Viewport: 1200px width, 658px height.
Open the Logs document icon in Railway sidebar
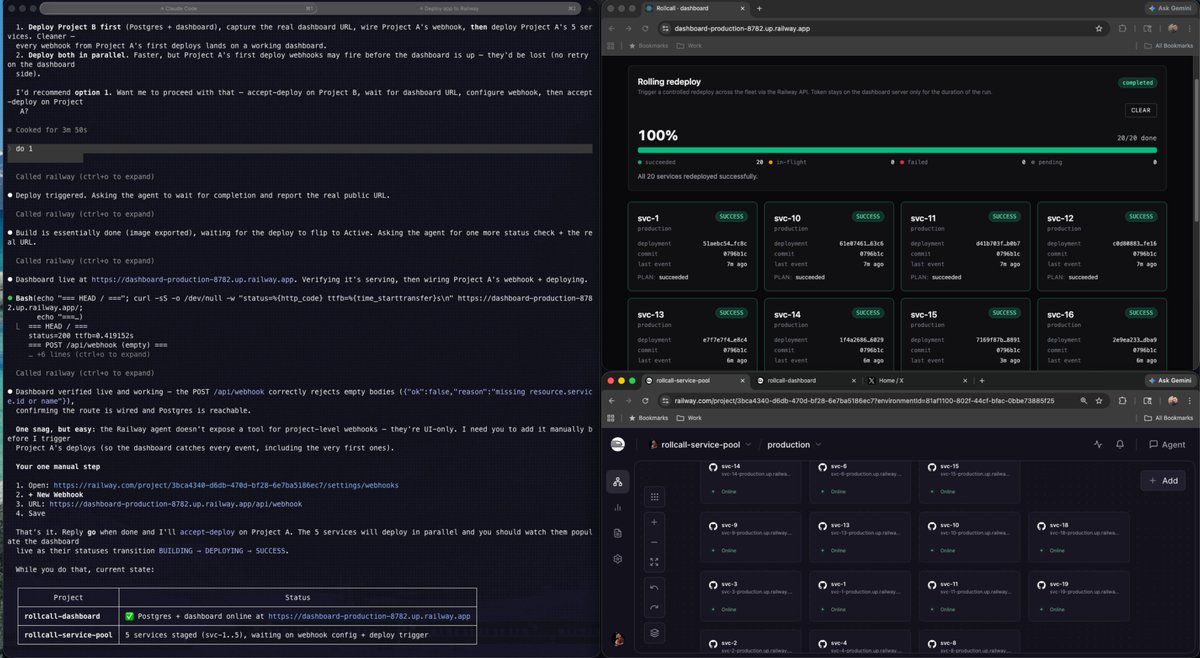point(618,534)
